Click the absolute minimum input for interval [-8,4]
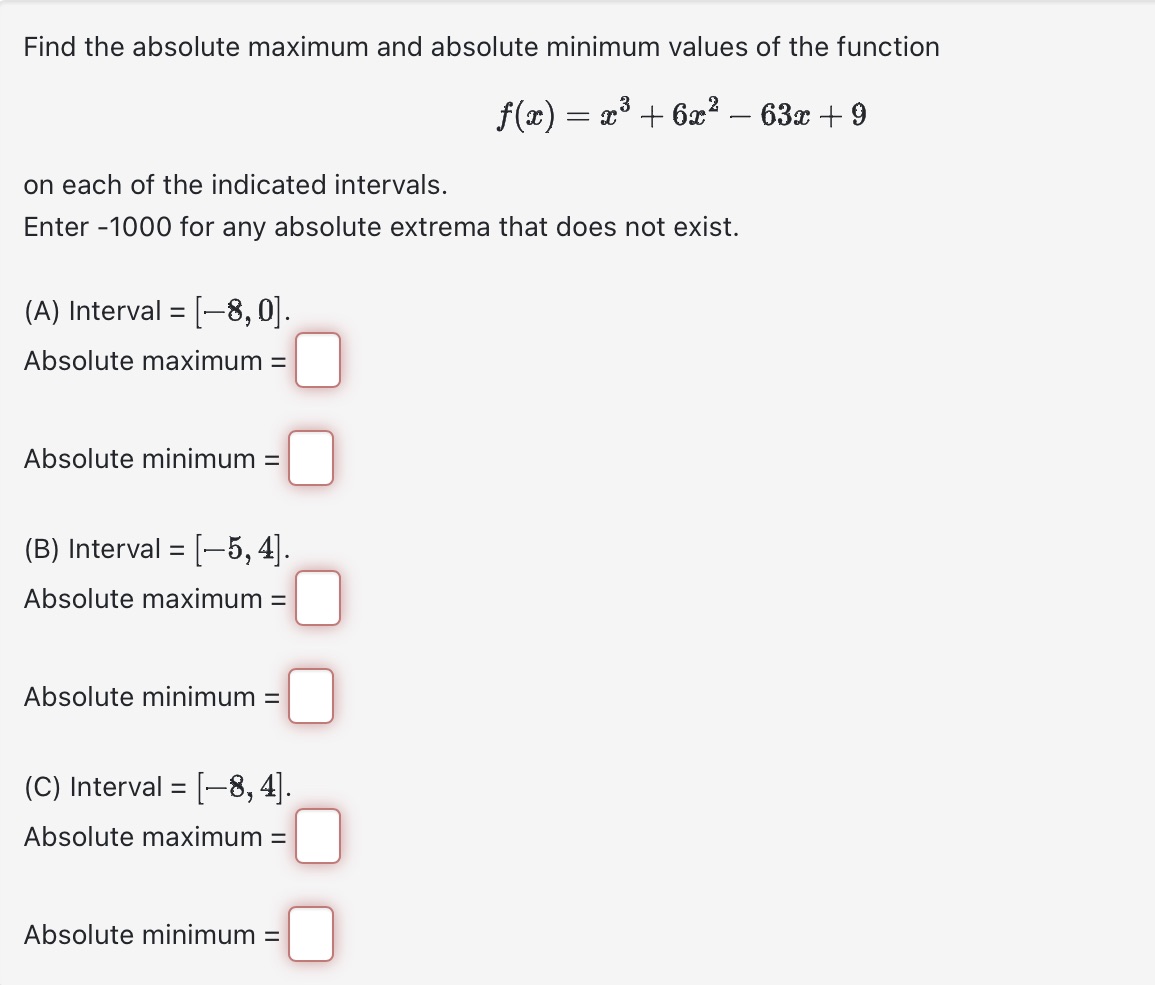Image resolution: width=1155 pixels, height=985 pixels. tap(310, 934)
